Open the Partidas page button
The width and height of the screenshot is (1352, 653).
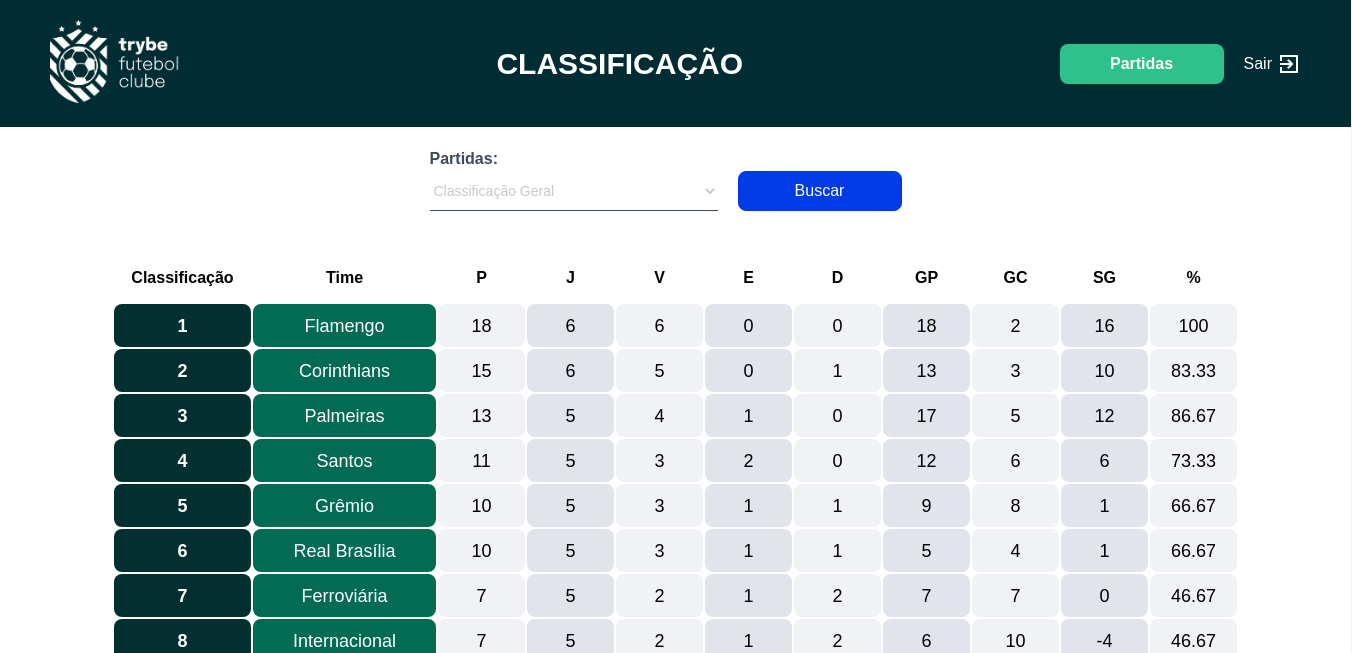pyautogui.click(x=1141, y=64)
